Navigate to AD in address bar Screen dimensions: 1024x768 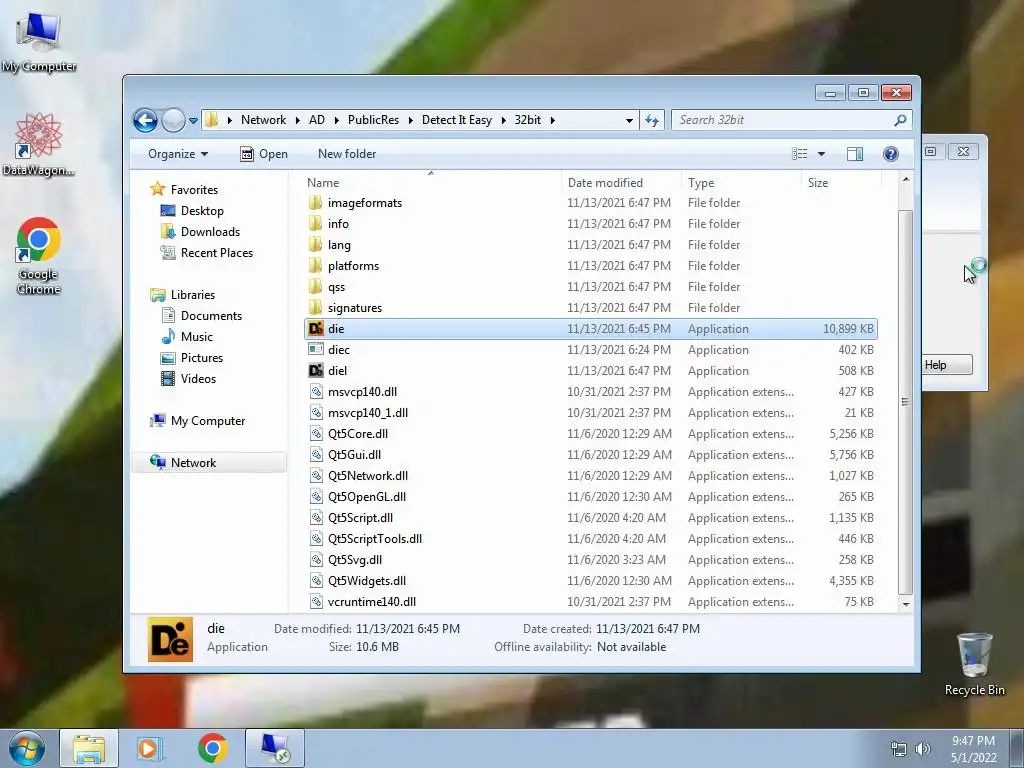317,120
